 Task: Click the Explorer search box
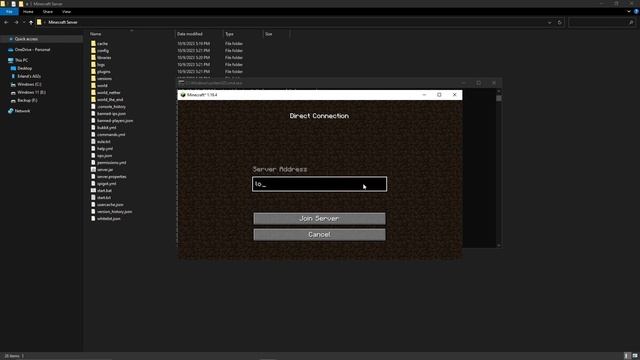pos(601,22)
